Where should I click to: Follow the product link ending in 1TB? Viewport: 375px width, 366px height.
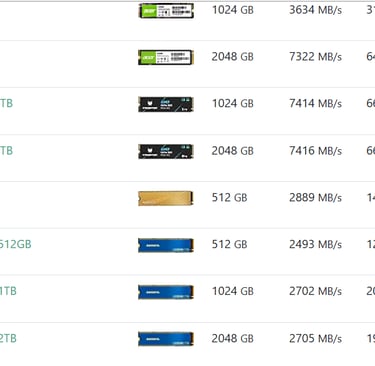coord(8,291)
